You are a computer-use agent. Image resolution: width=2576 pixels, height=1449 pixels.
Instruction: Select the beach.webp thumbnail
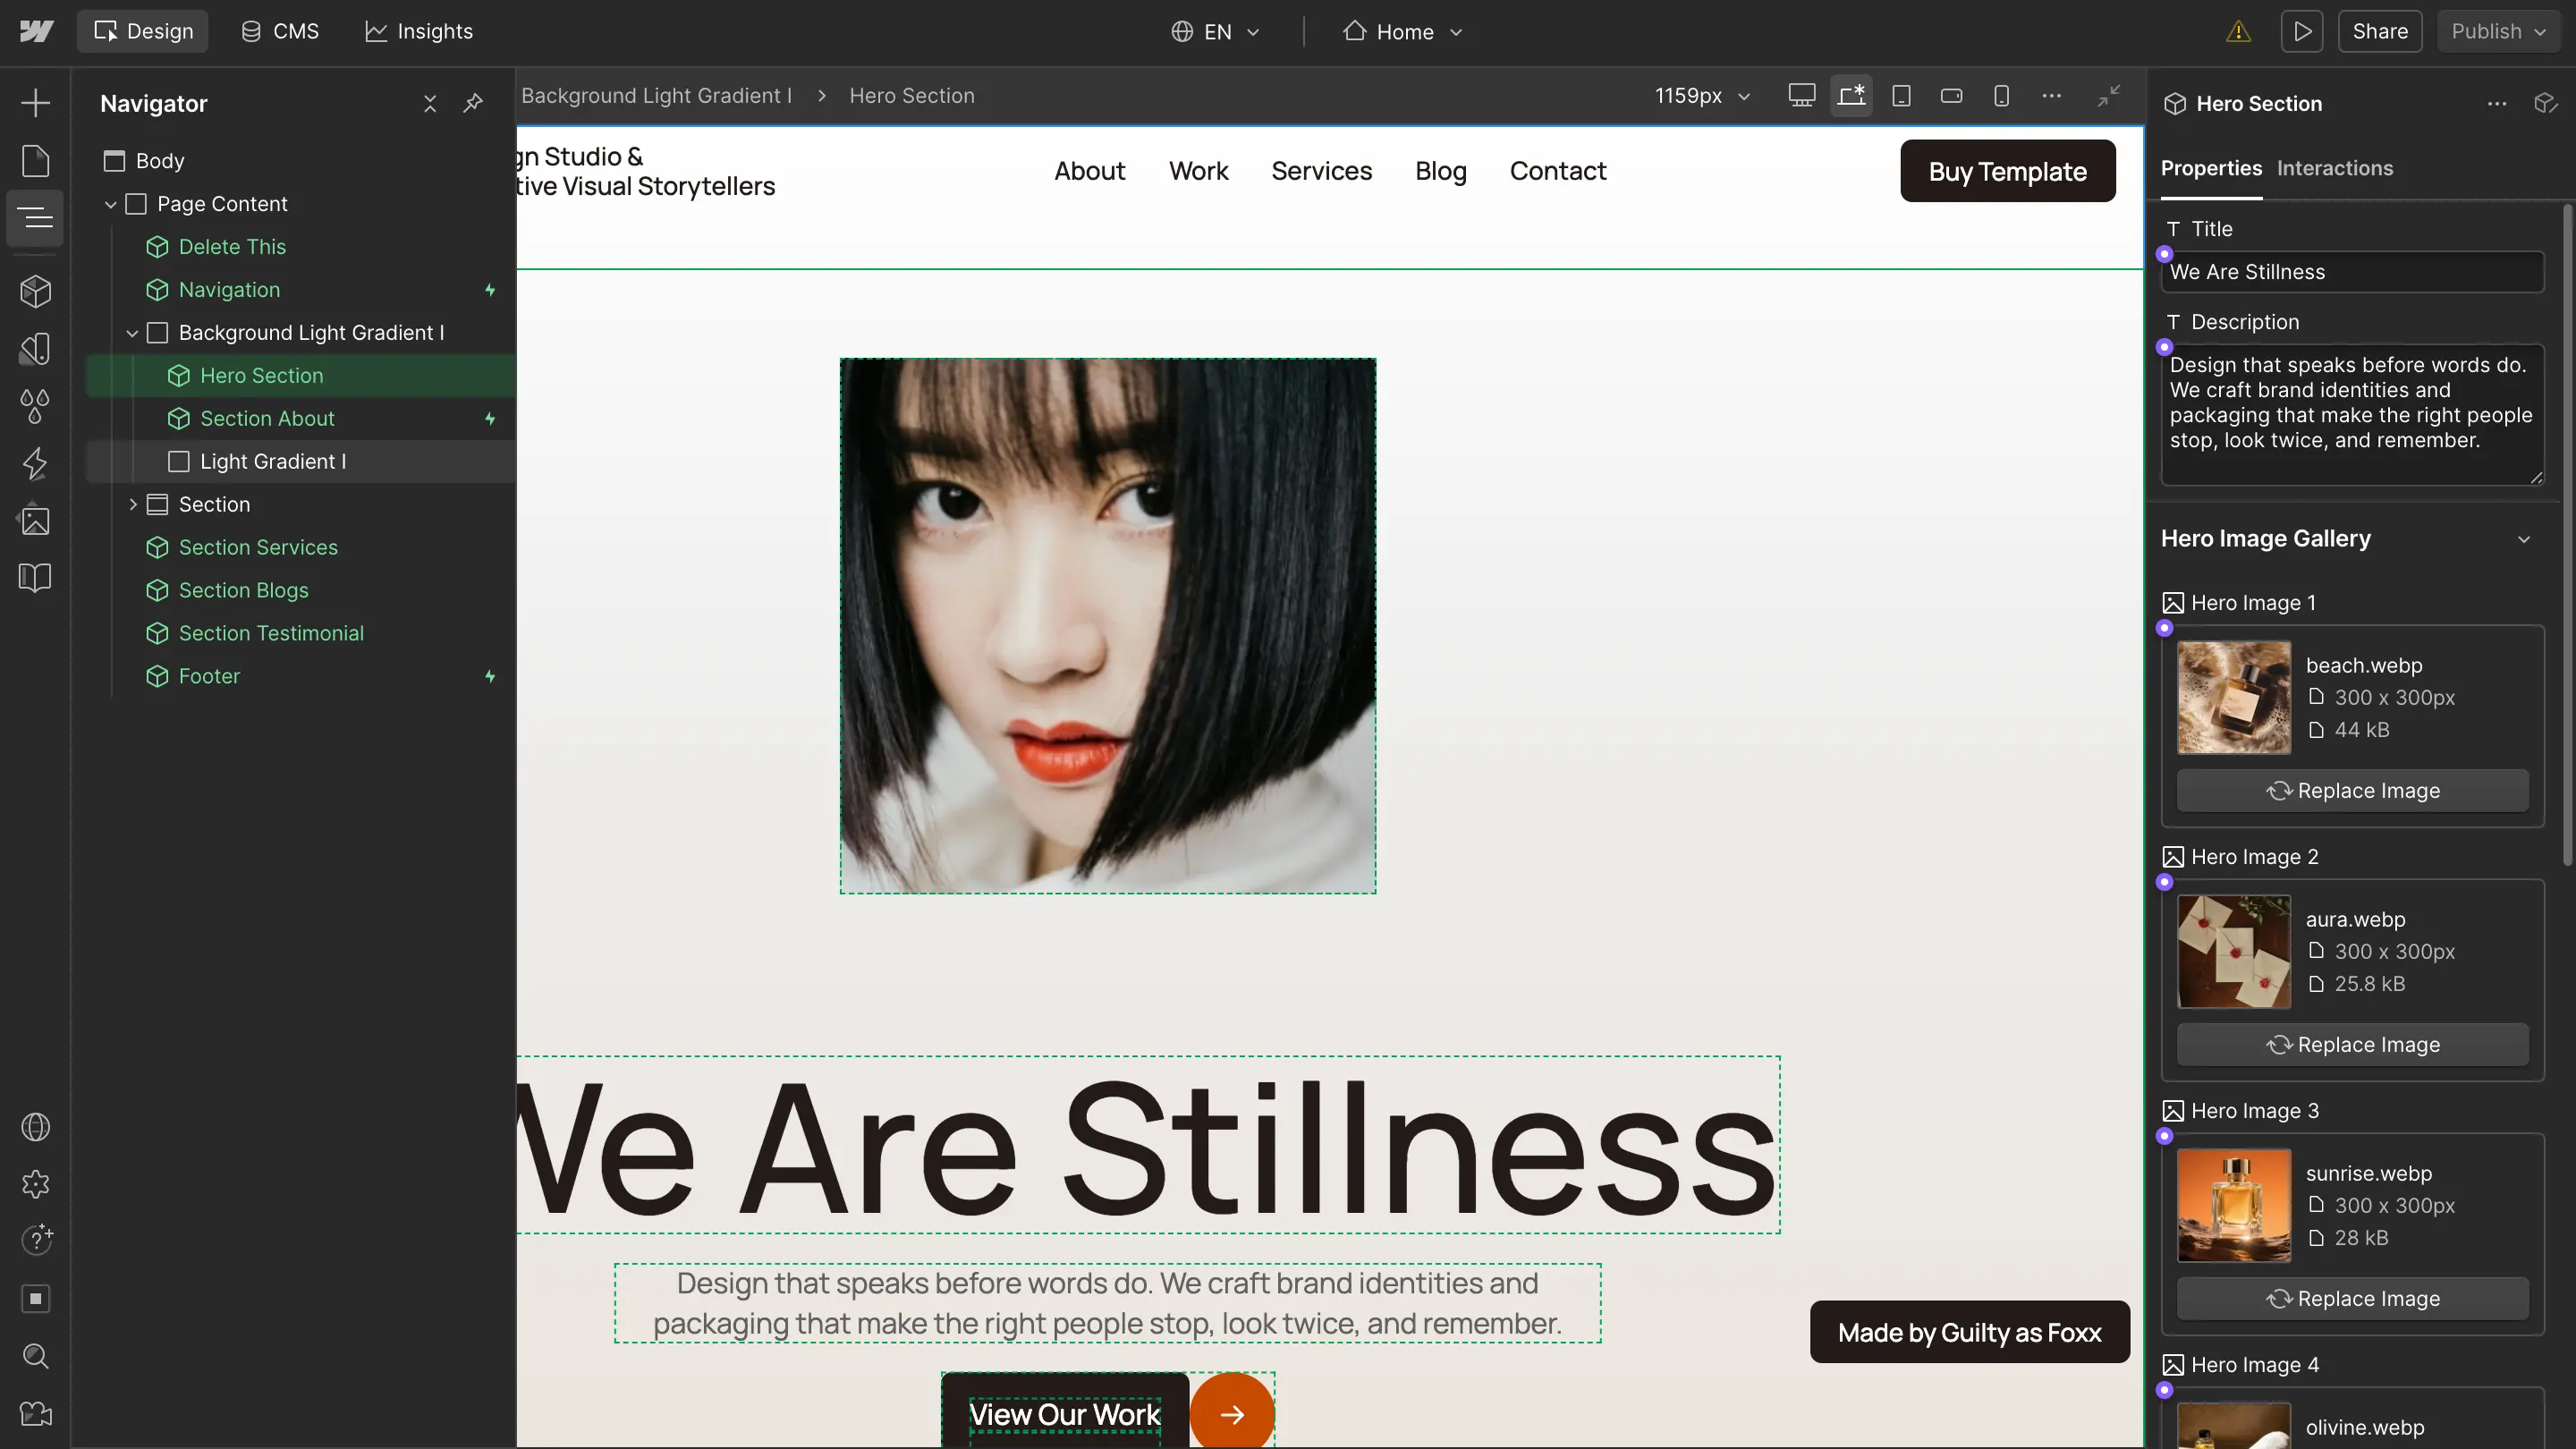[x=2233, y=697]
